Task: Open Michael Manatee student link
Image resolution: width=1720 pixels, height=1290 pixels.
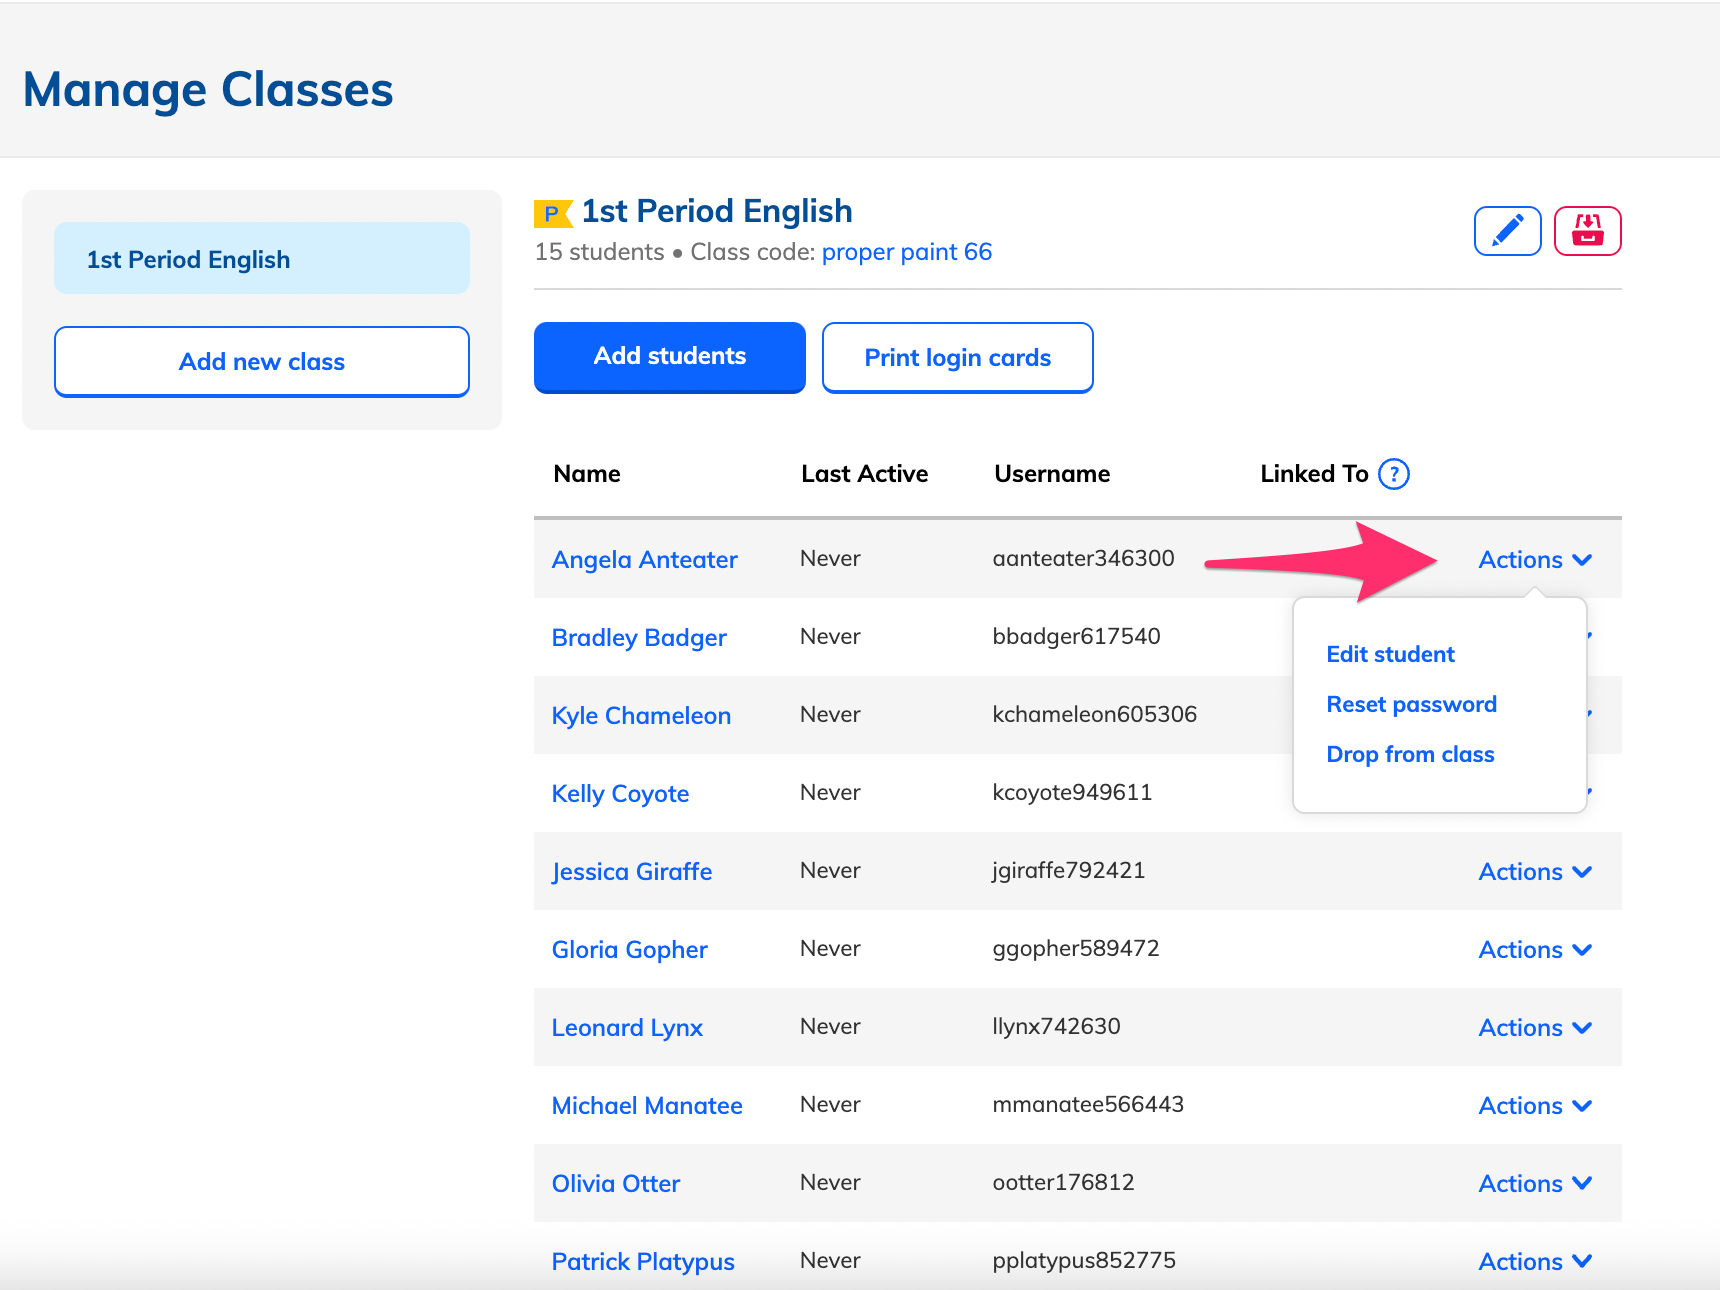Action: pos(647,1106)
